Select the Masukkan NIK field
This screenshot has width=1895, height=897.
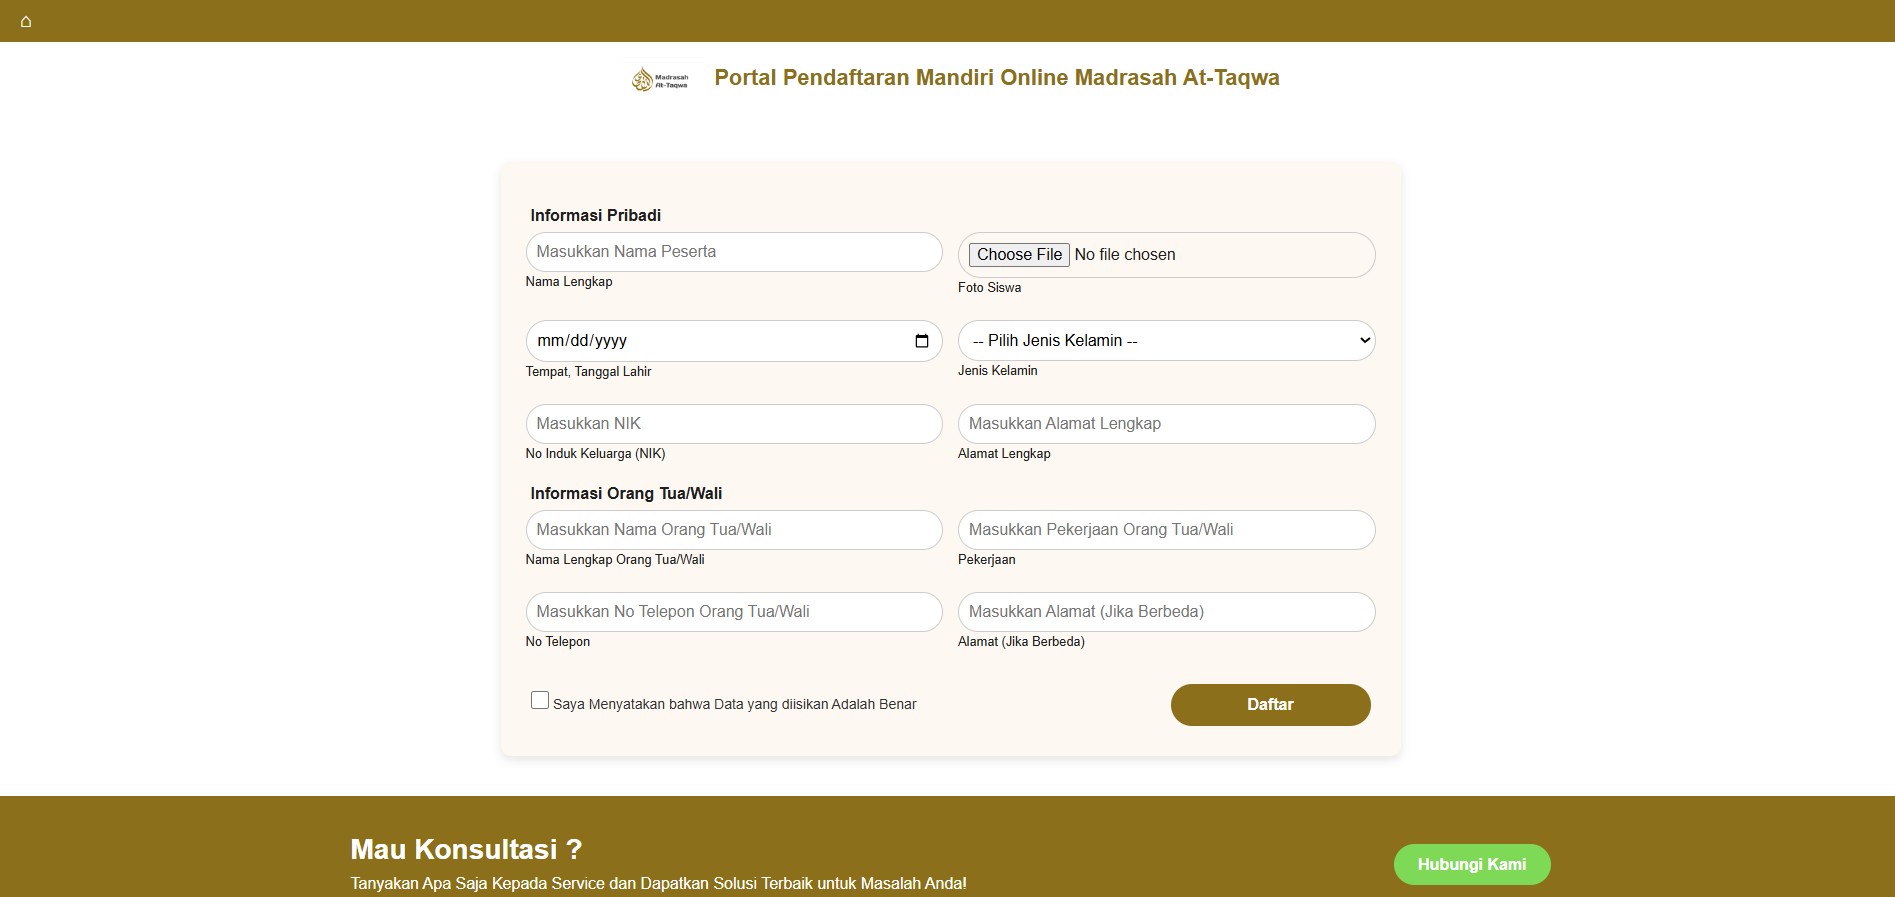pyautogui.click(x=733, y=424)
